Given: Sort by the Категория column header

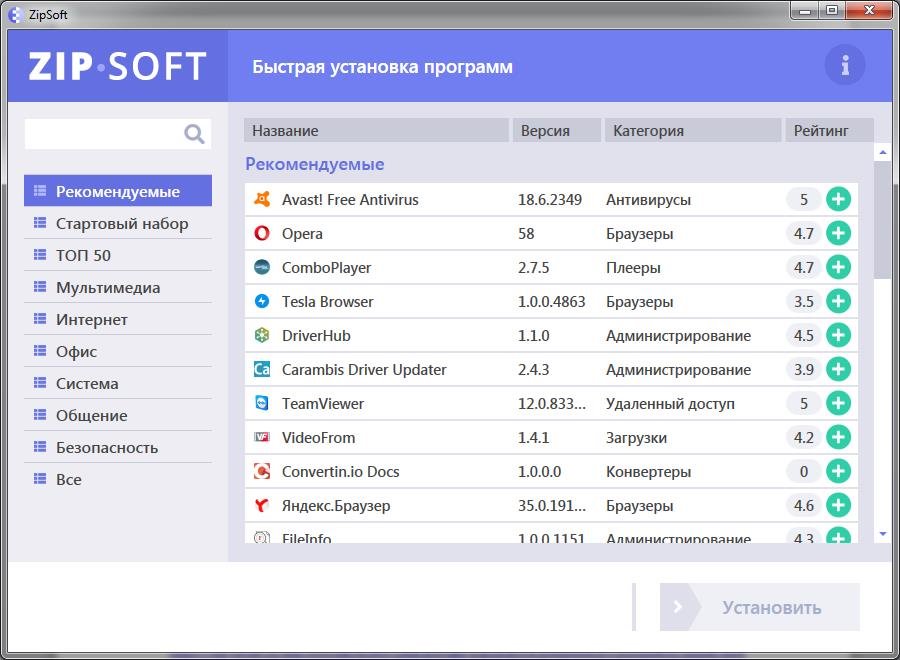Looking at the screenshot, I should coord(693,130).
